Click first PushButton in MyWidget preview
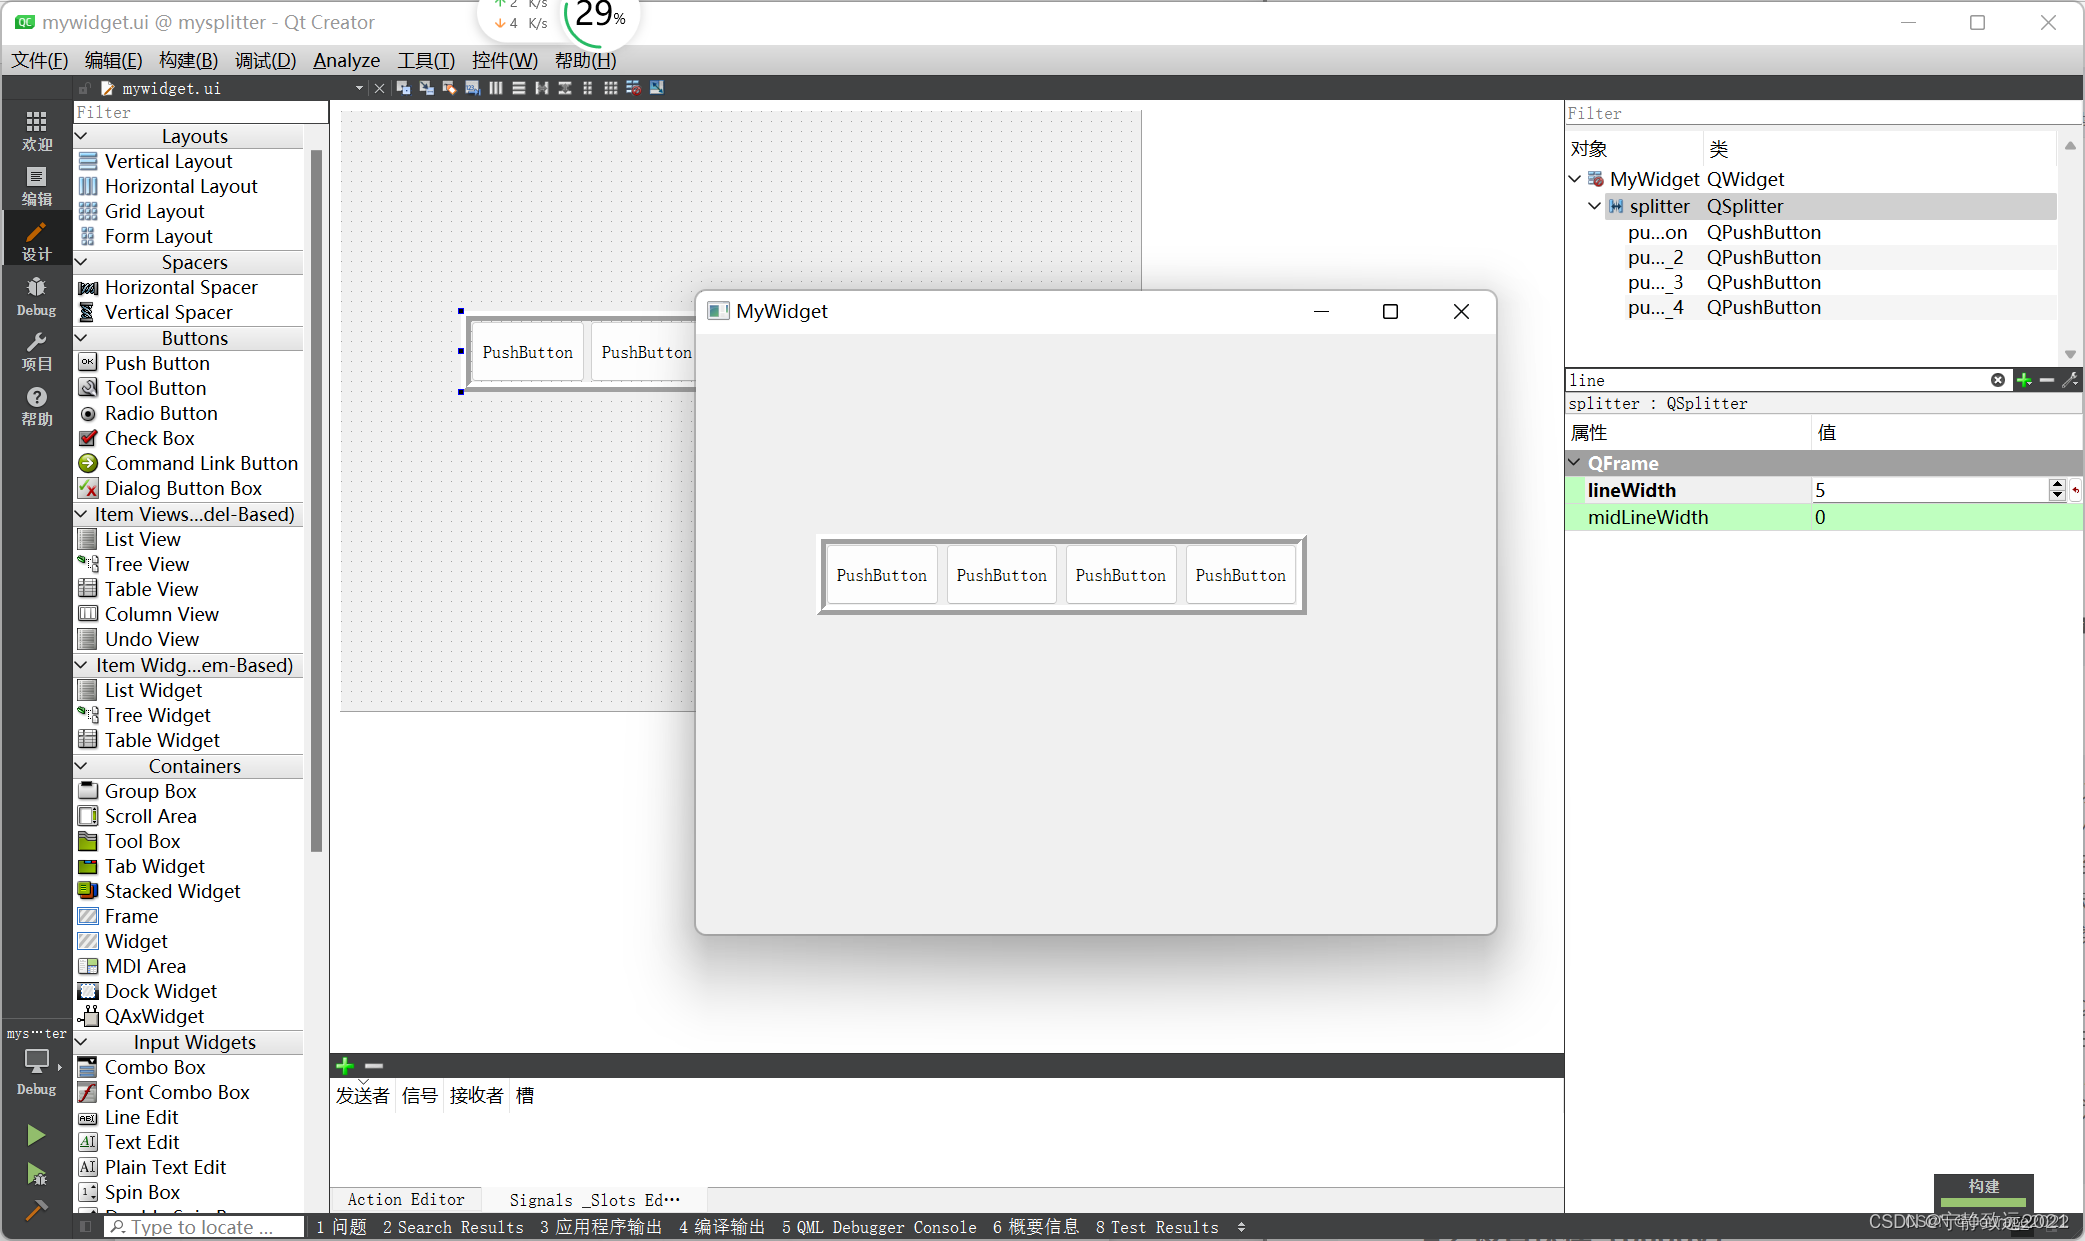This screenshot has height=1241, width=2085. (x=881, y=575)
